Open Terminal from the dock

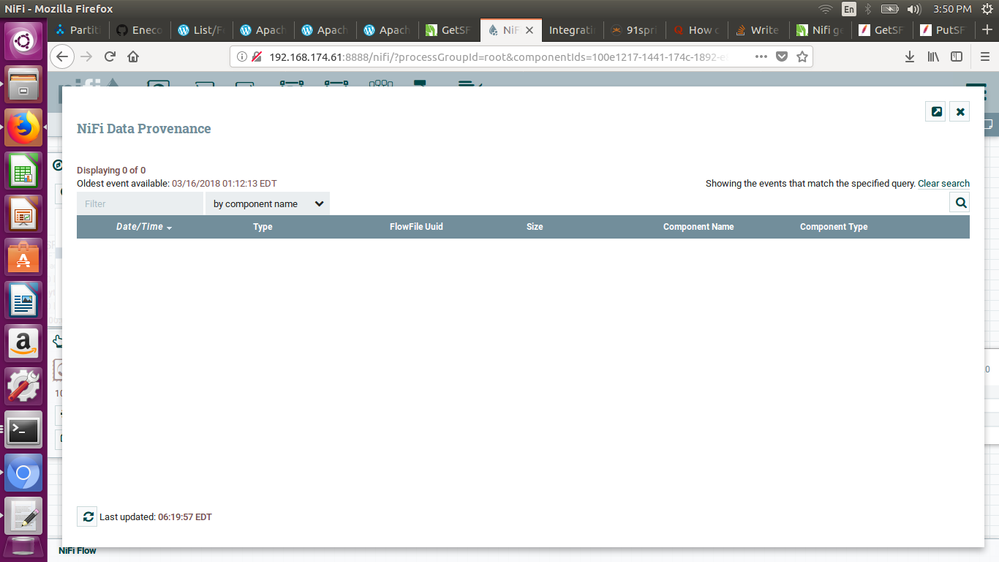[23, 430]
